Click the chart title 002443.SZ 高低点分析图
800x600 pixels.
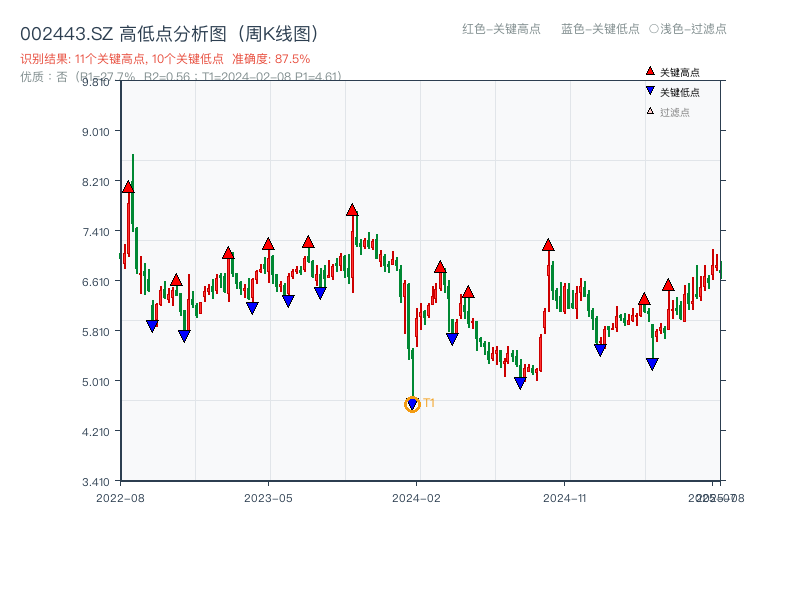[170, 34]
